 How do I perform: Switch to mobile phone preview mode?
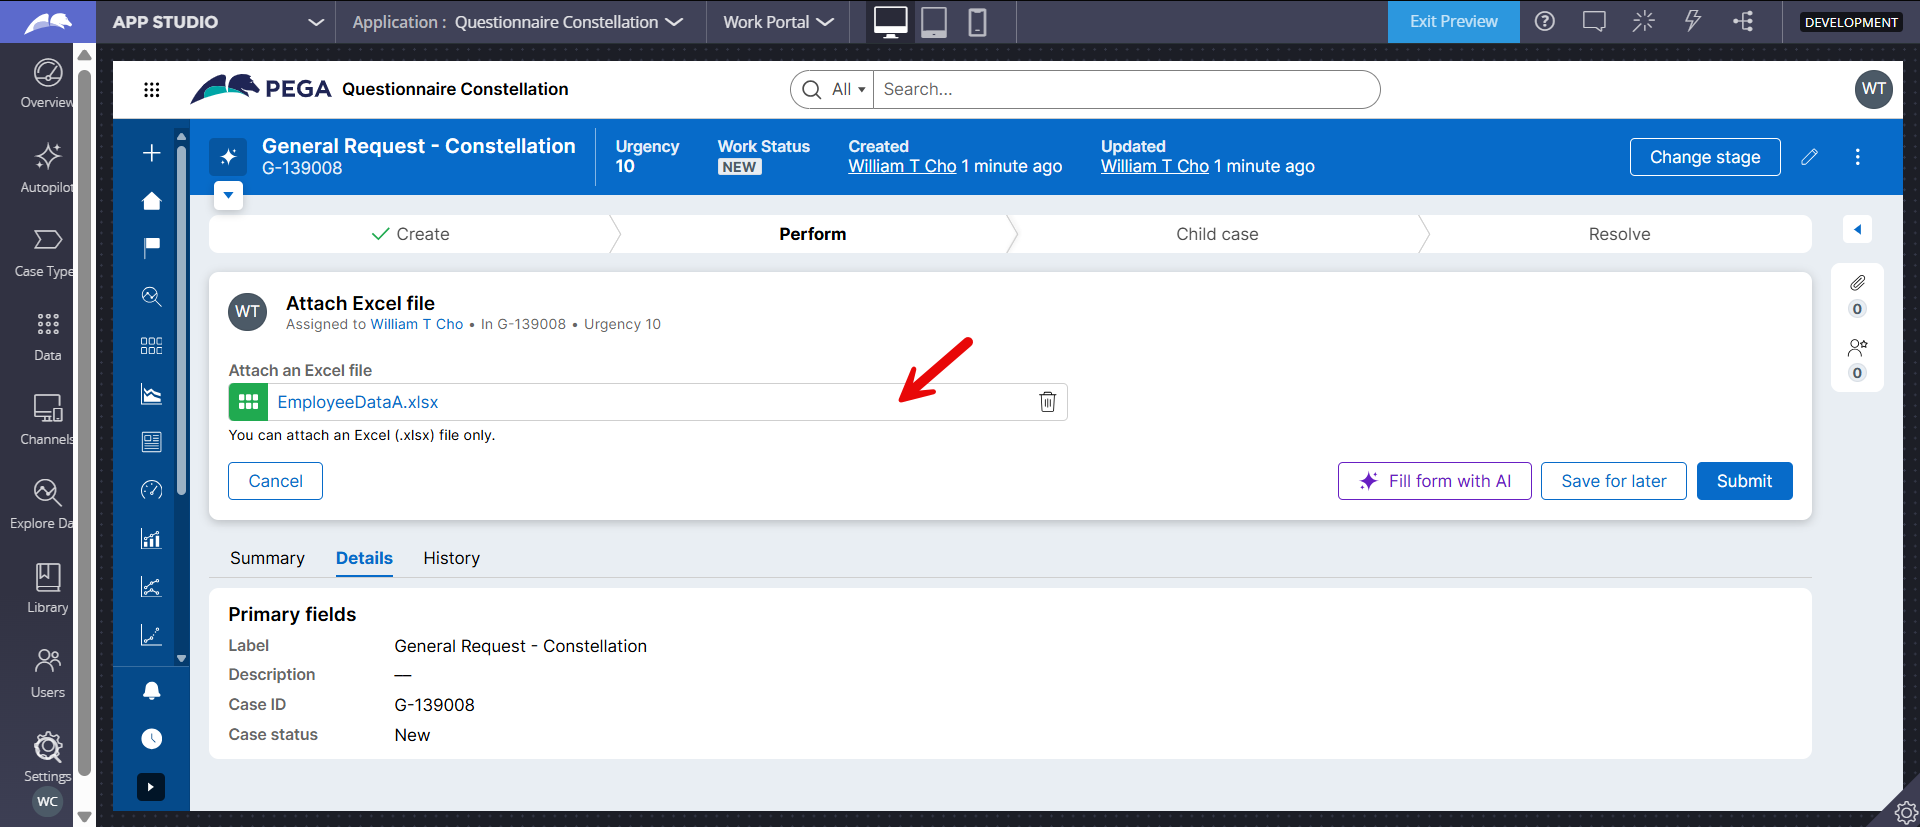(x=977, y=21)
